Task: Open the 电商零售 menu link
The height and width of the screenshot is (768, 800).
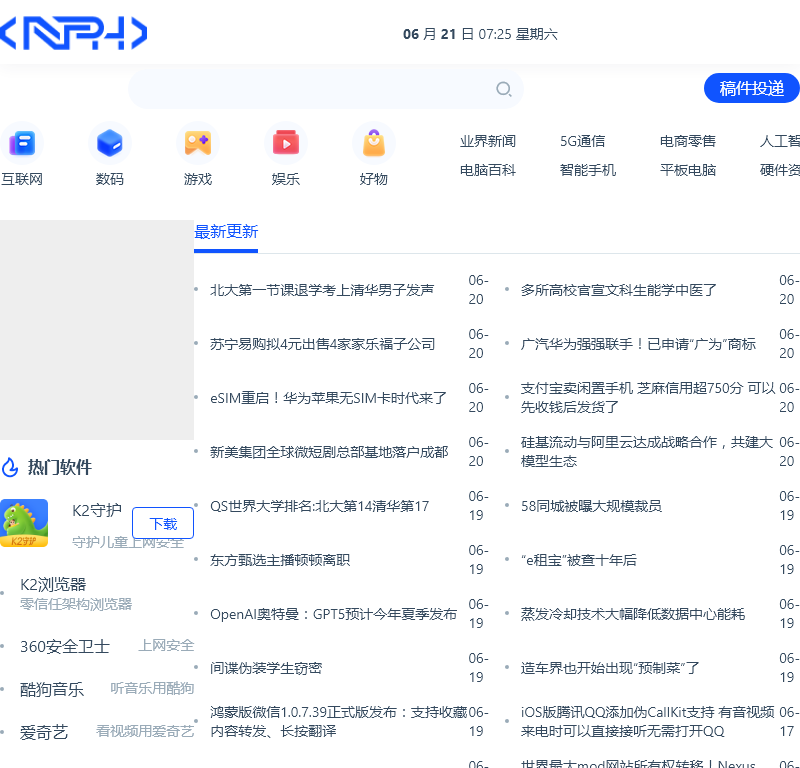Action: click(x=688, y=141)
